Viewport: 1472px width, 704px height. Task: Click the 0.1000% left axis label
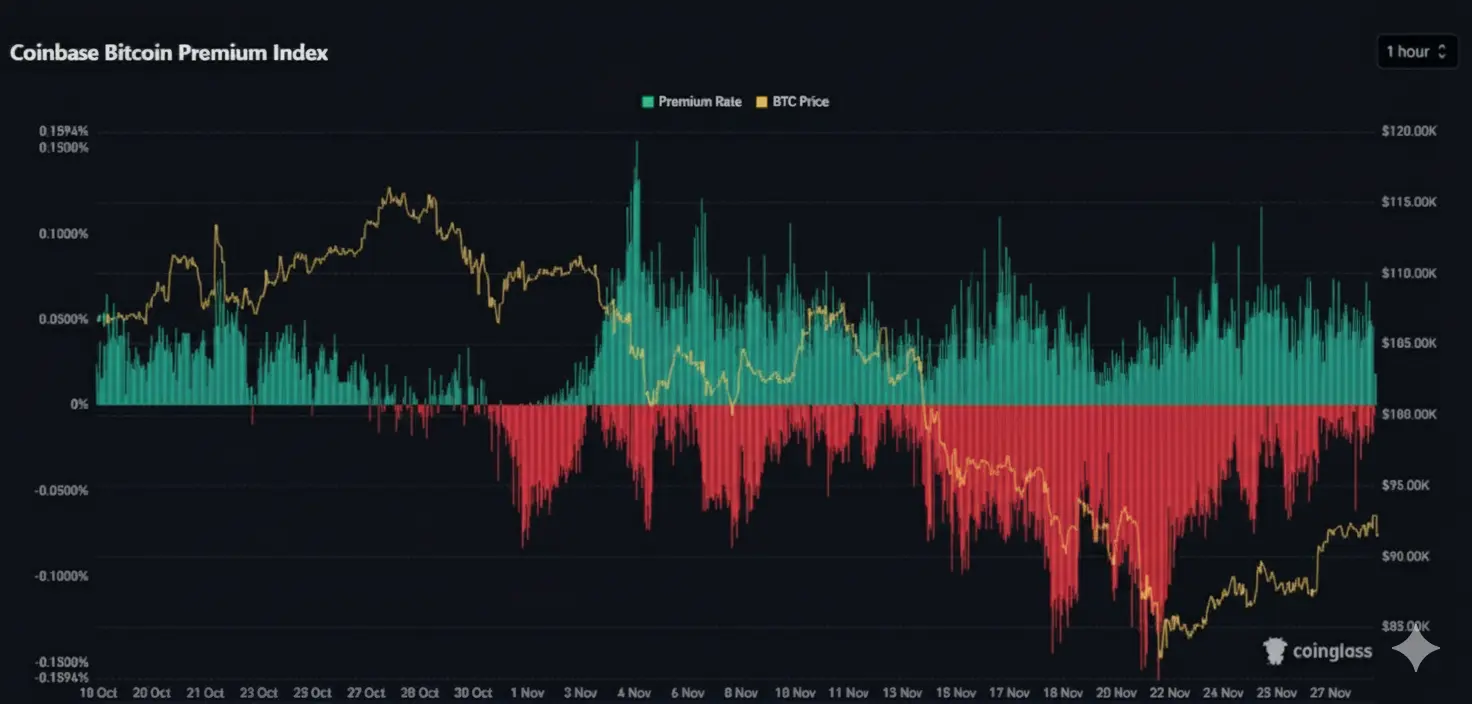click(64, 234)
